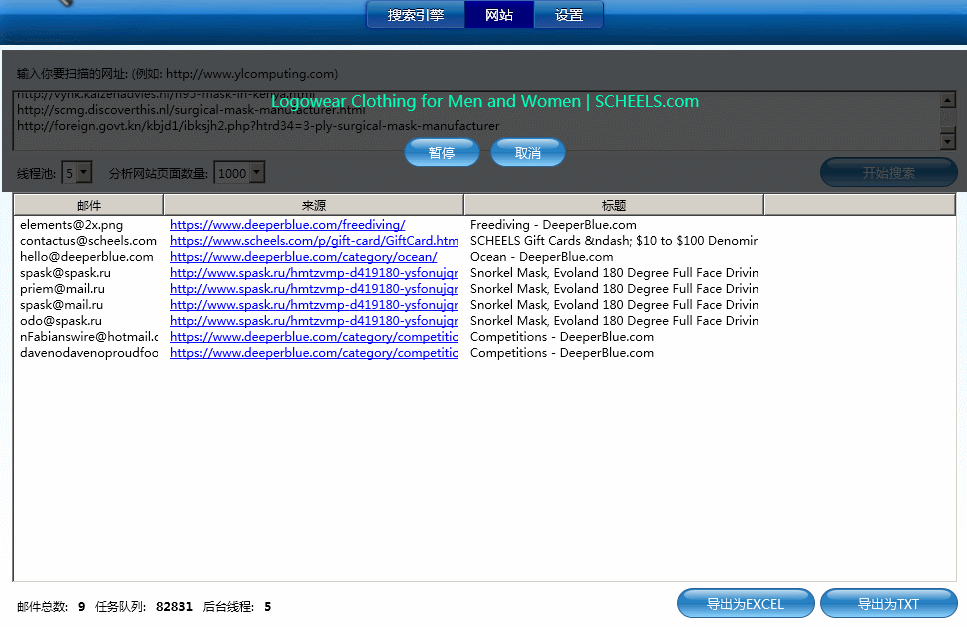
Task: Select title Ocean - DeeperBlue.com
Action: [541, 257]
